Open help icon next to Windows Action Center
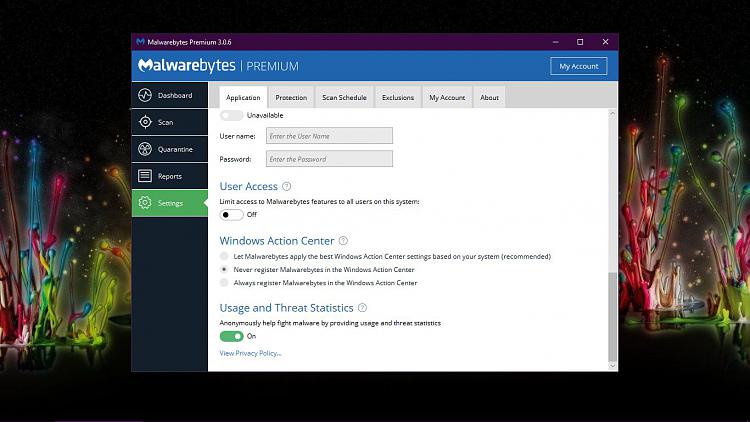The width and height of the screenshot is (750, 422). [x=343, y=241]
